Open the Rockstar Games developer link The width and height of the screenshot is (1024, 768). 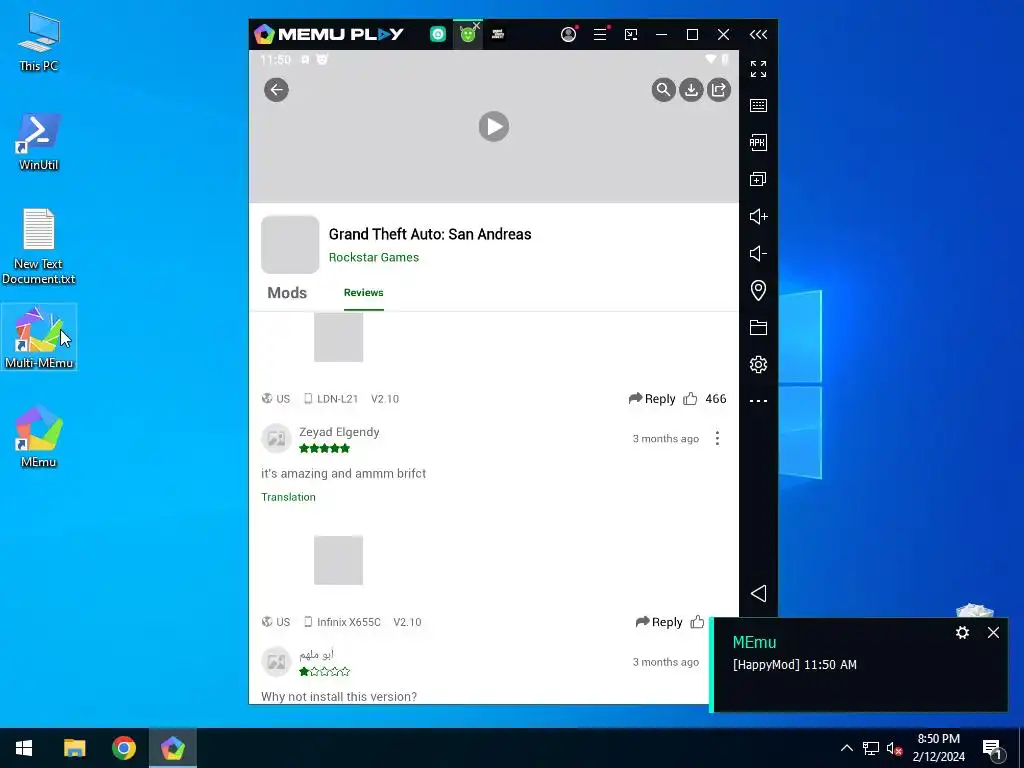pyautogui.click(x=374, y=257)
